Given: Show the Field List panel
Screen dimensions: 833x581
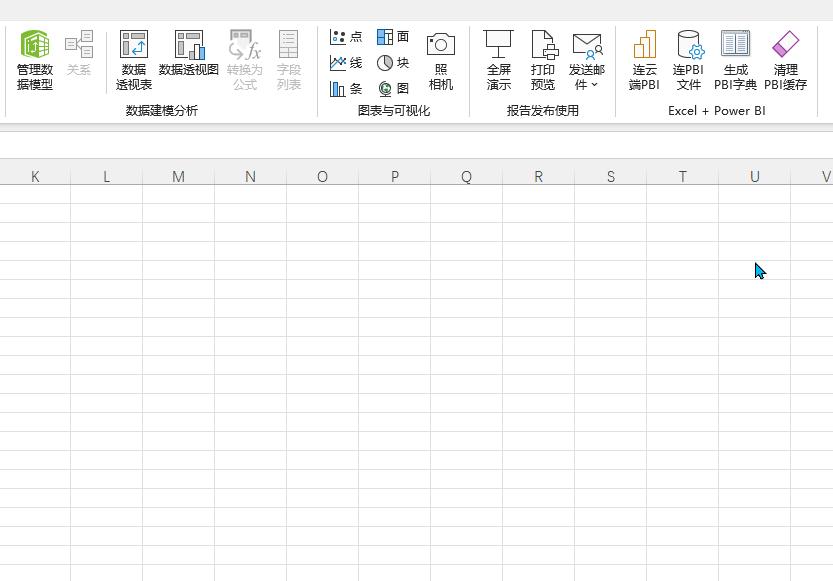Looking at the screenshot, I should (288, 58).
